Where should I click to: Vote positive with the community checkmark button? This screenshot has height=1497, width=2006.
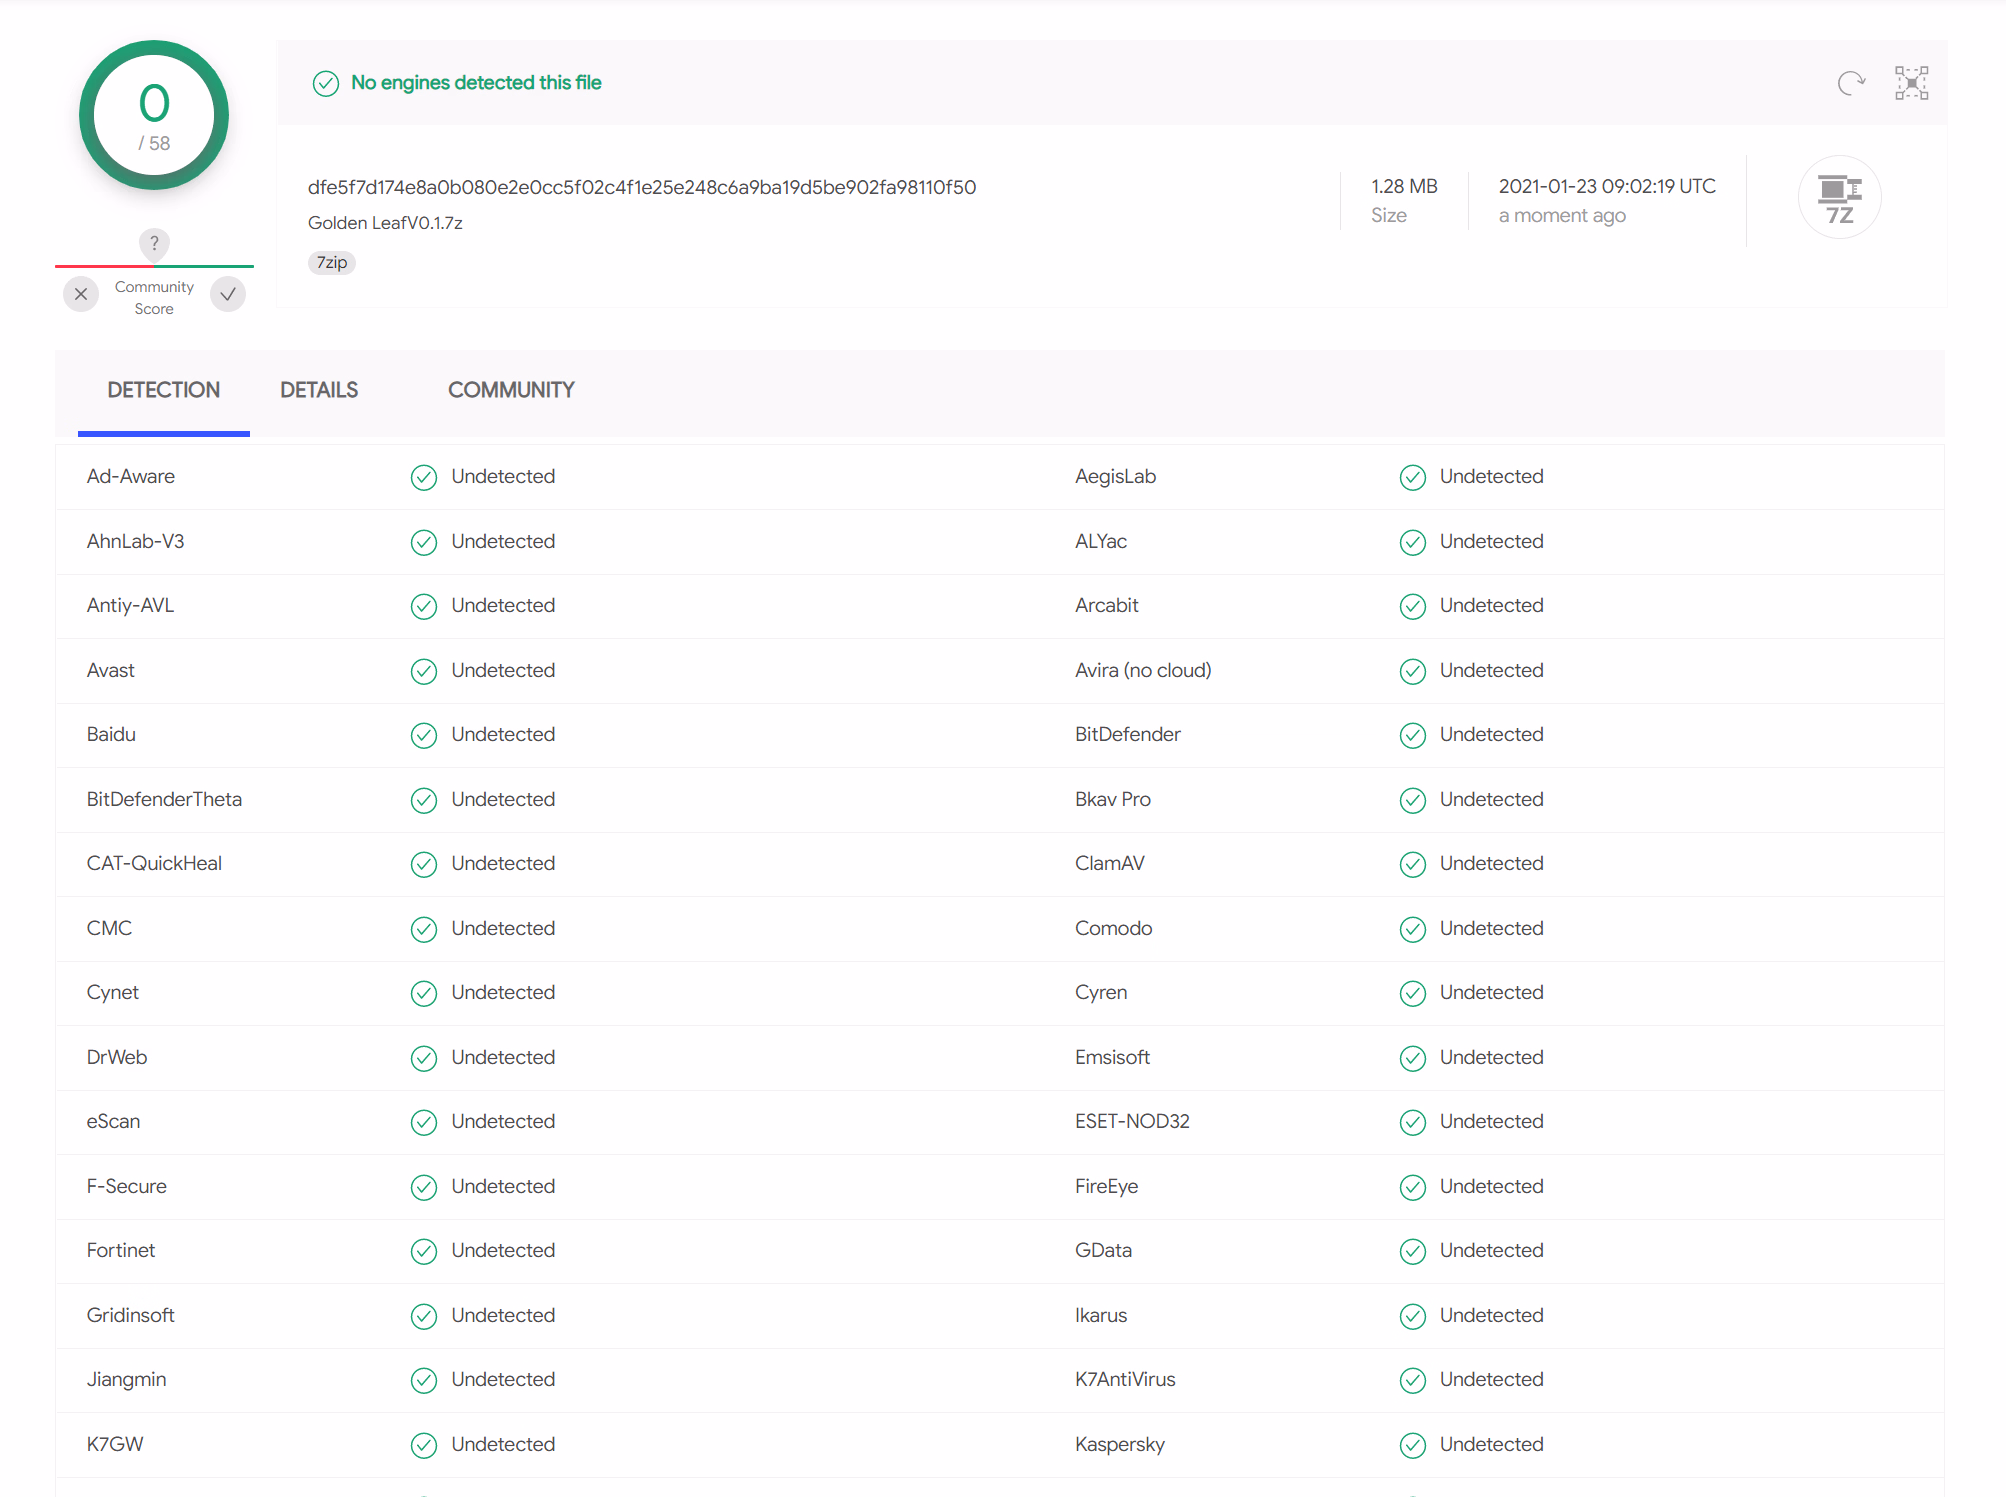click(228, 294)
